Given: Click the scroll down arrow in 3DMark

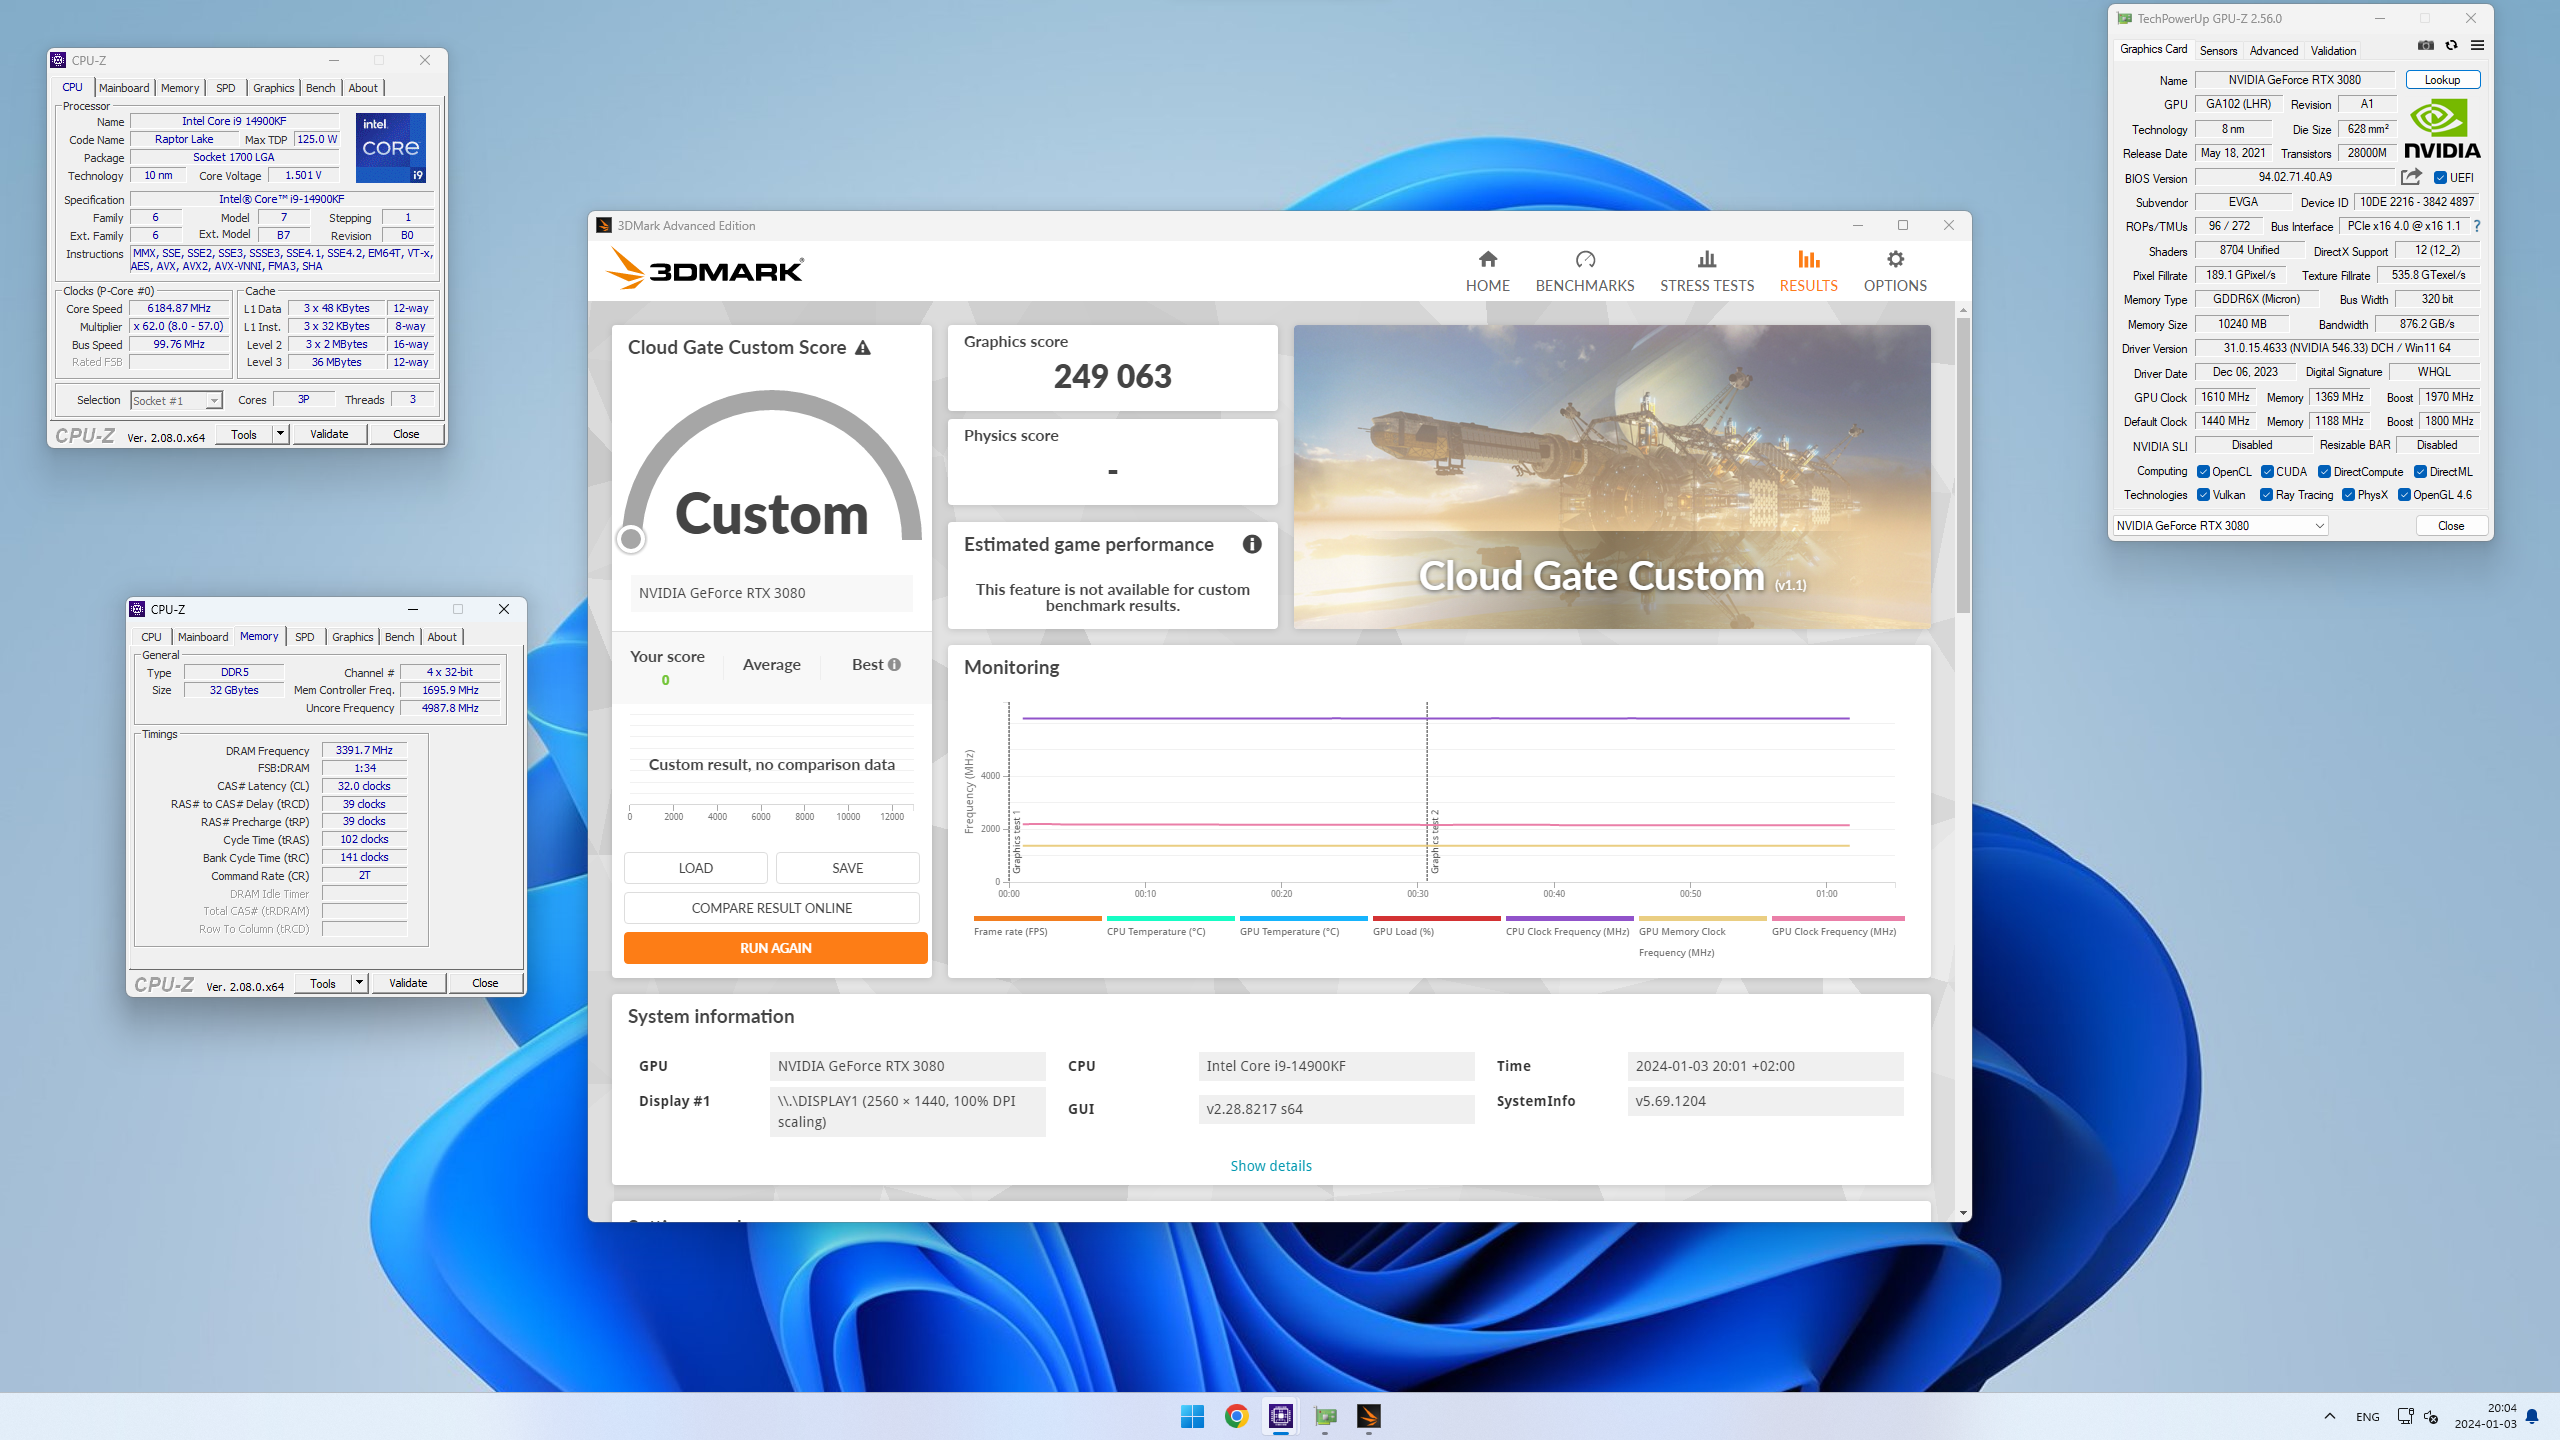Looking at the screenshot, I should tap(1963, 1213).
